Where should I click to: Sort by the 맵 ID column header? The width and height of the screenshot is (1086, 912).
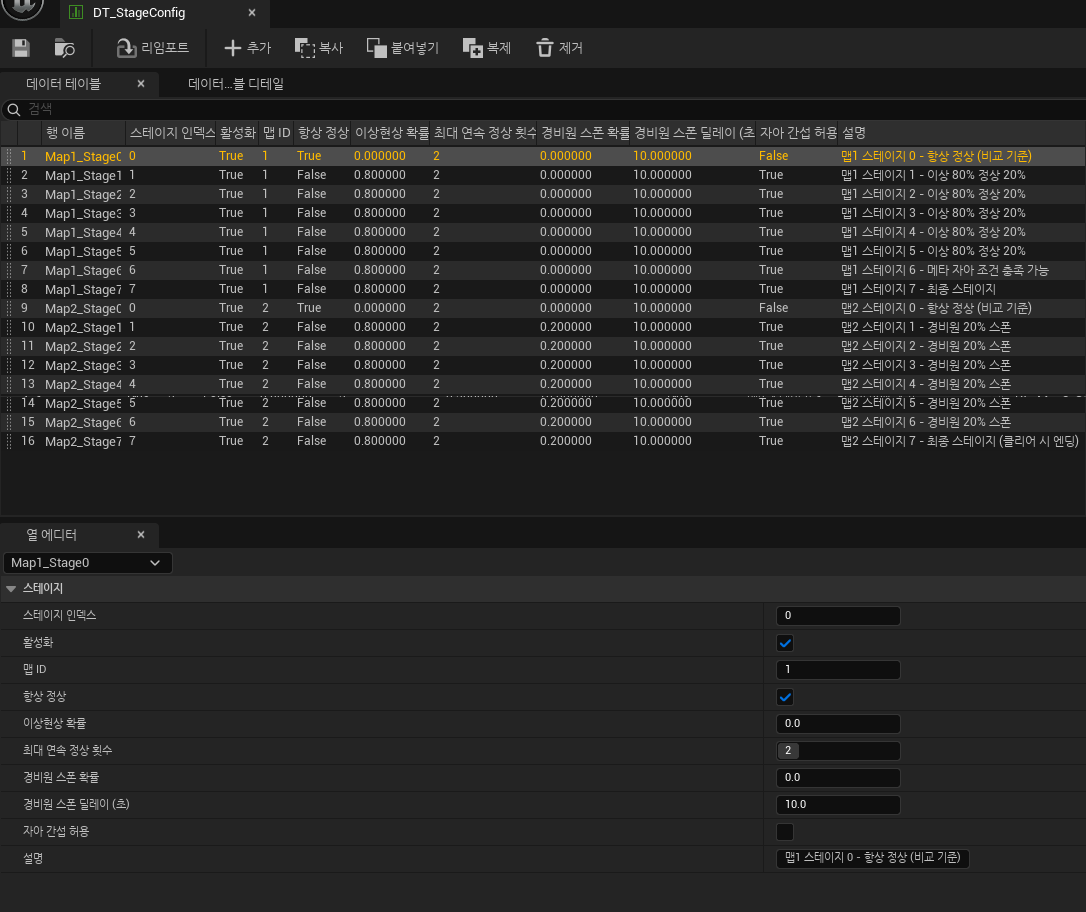[x=276, y=133]
